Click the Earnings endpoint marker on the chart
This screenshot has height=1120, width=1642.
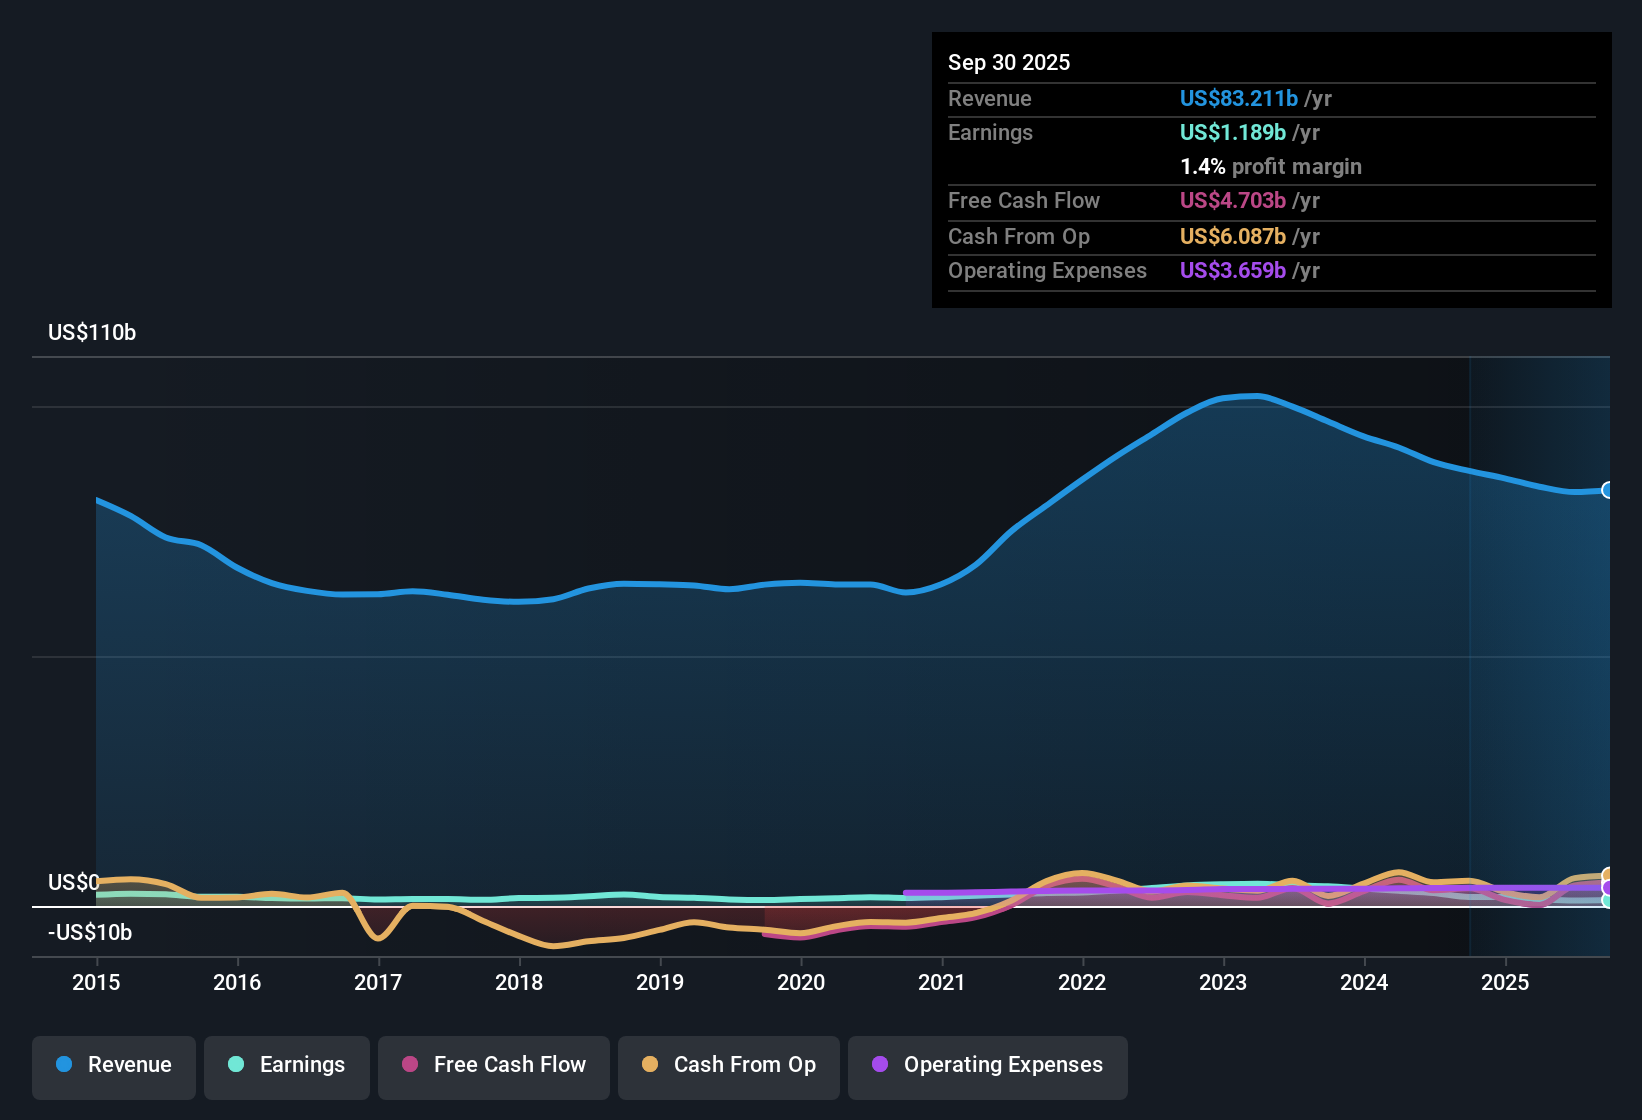tap(1607, 903)
